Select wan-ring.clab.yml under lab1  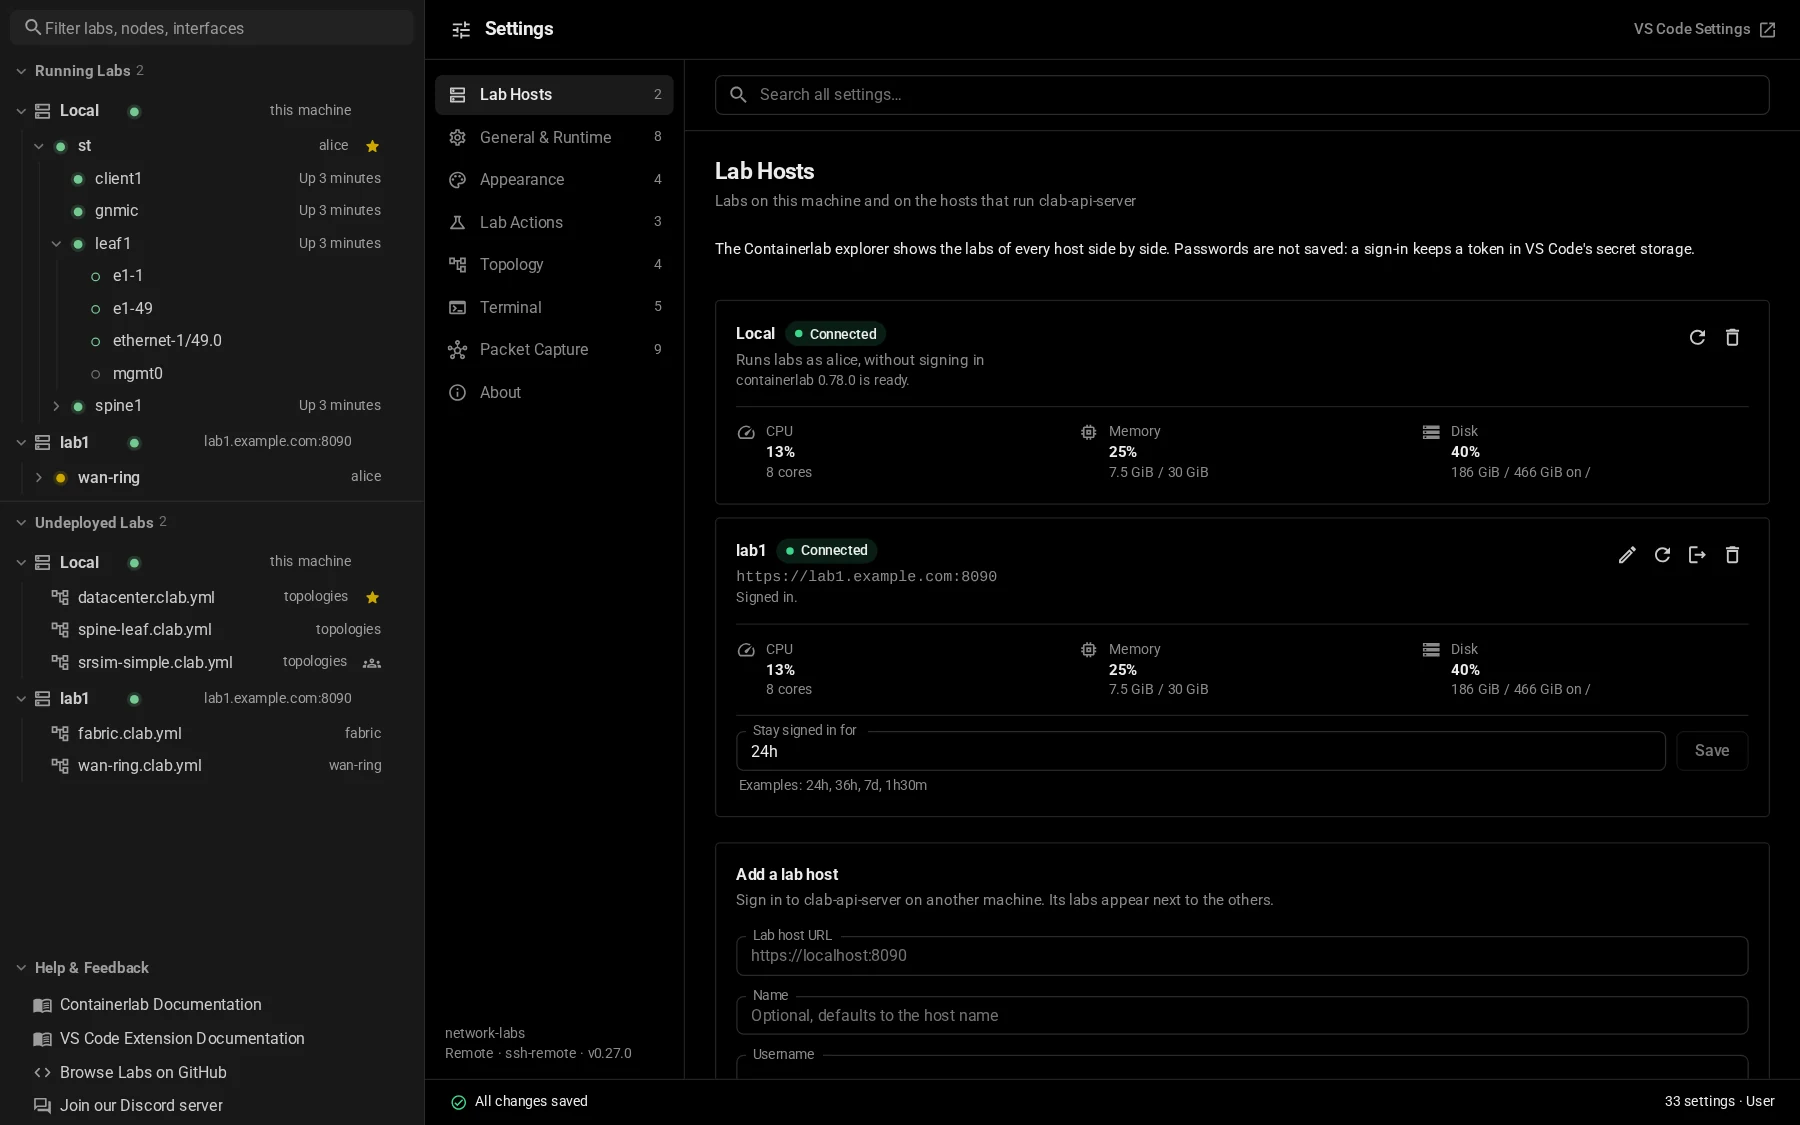click(x=212, y=766)
